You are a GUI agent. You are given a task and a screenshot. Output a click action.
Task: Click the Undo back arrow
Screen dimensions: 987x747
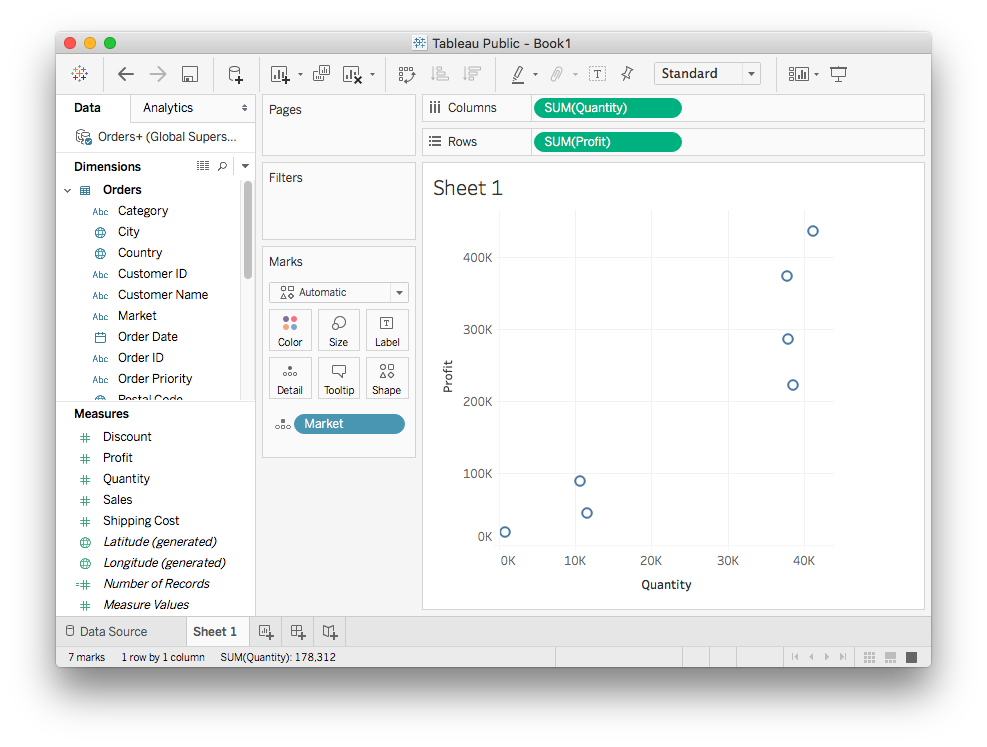(126, 74)
